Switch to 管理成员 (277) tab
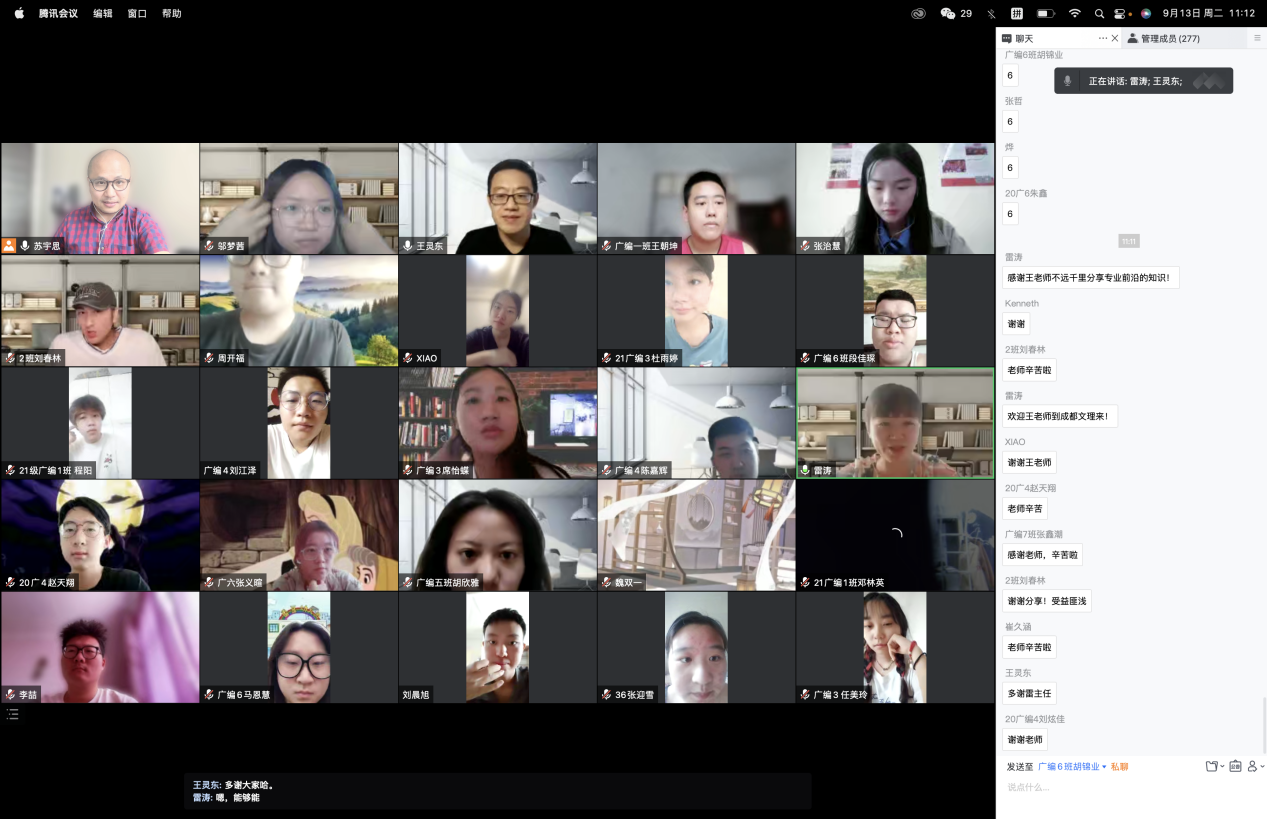 pos(1163,38)
